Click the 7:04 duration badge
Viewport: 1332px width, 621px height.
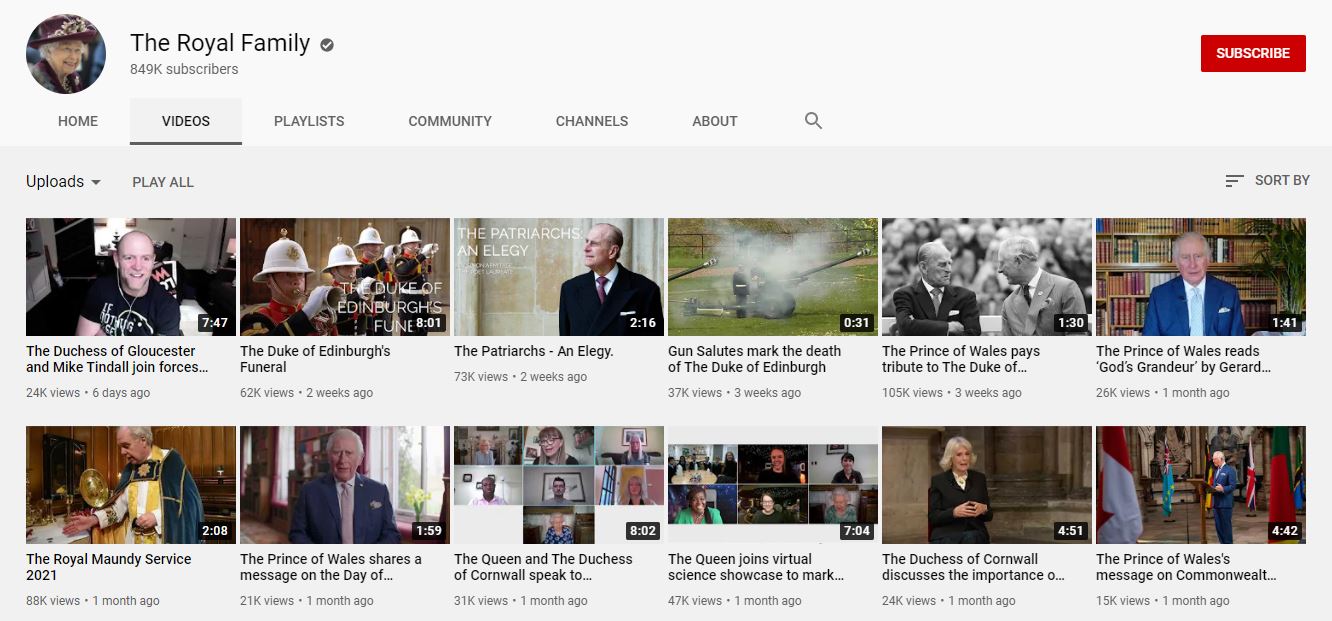tap(856, 531)
